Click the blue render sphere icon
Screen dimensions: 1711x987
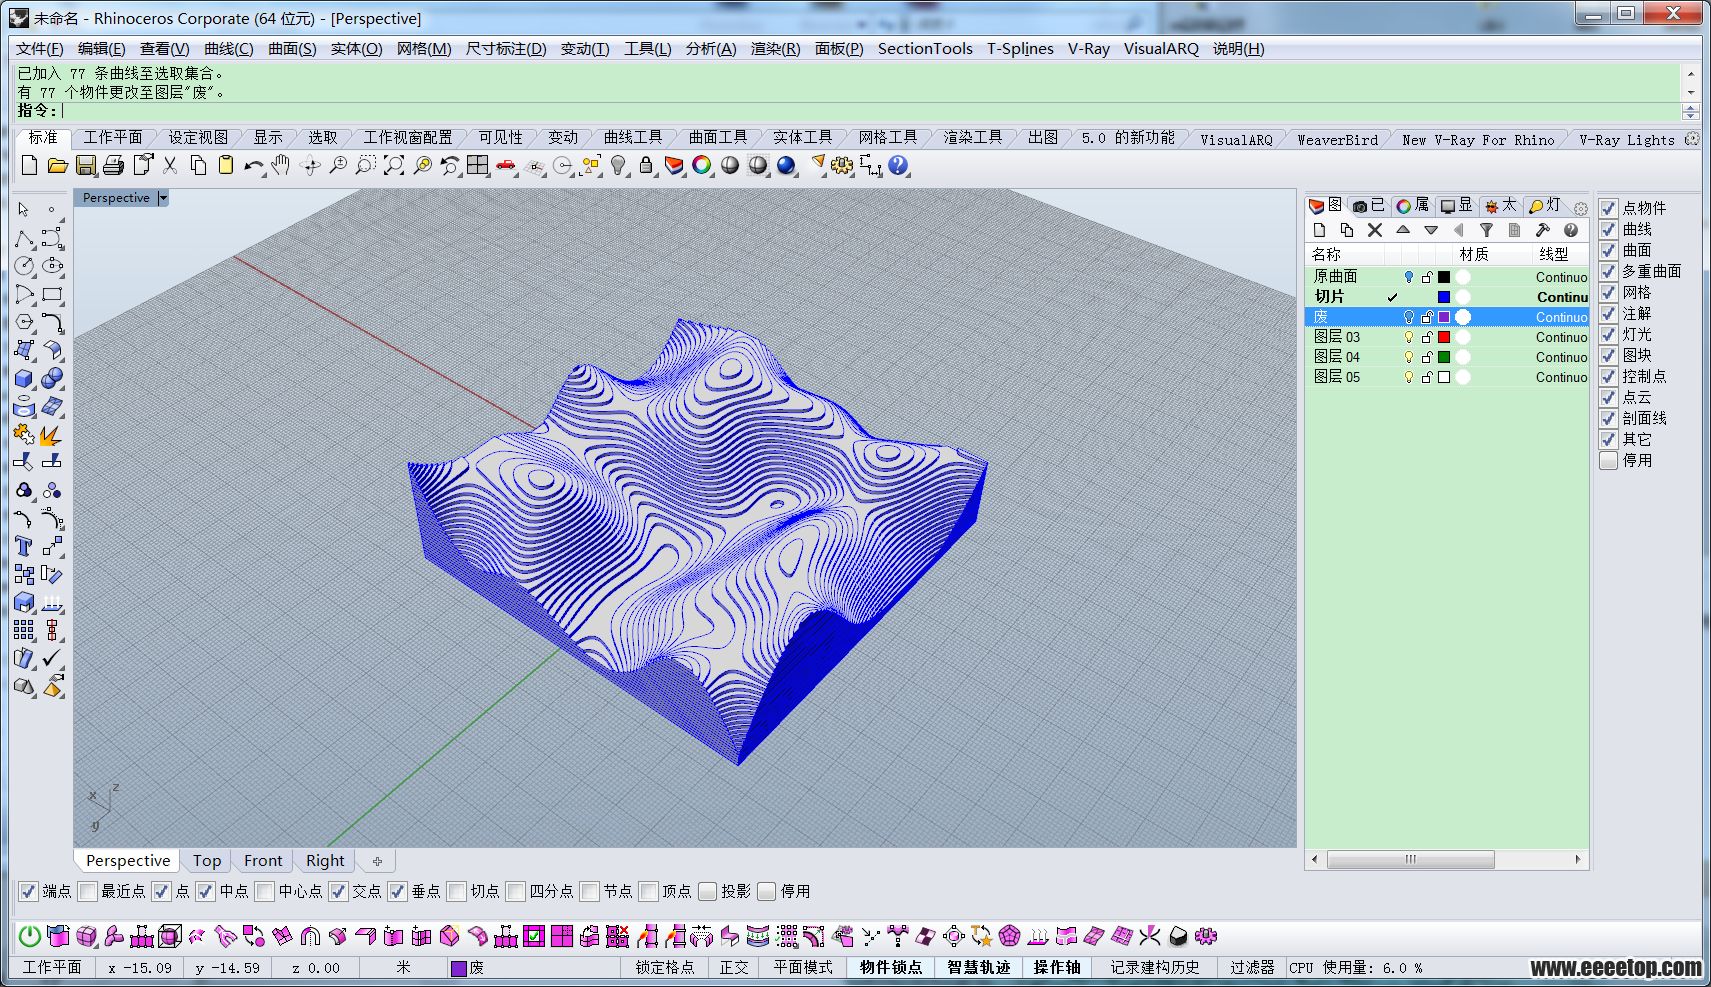[x=786, y=165]
